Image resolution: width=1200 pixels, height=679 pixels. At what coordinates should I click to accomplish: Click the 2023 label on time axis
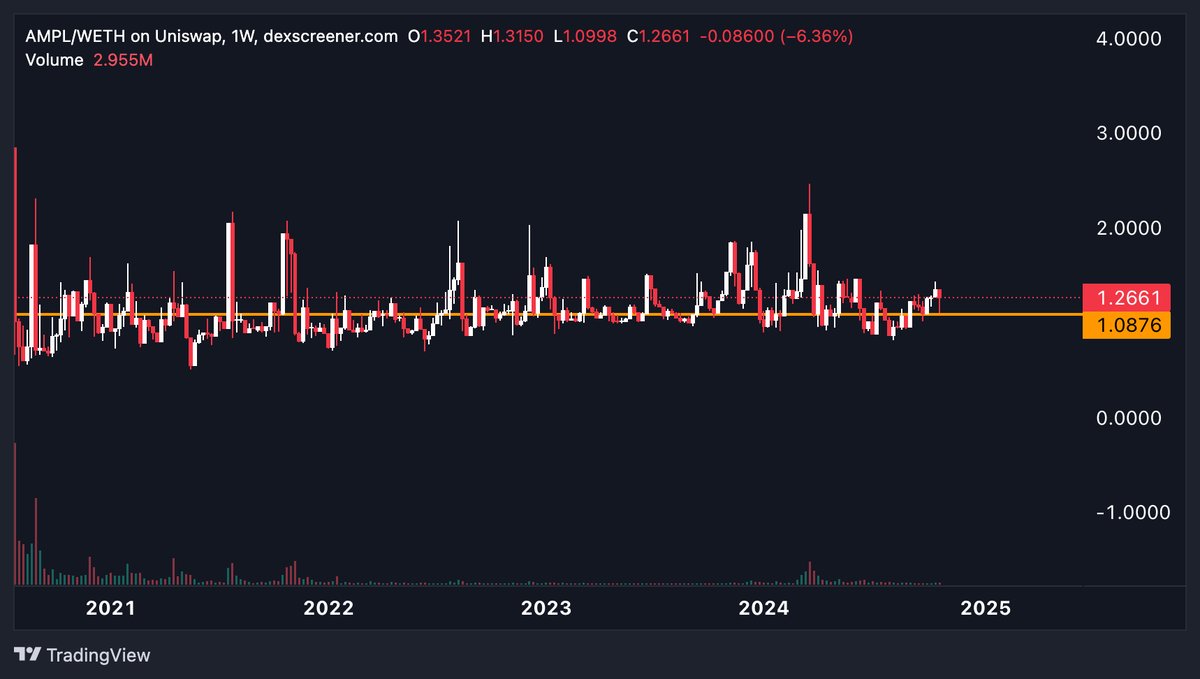(546, 608)
